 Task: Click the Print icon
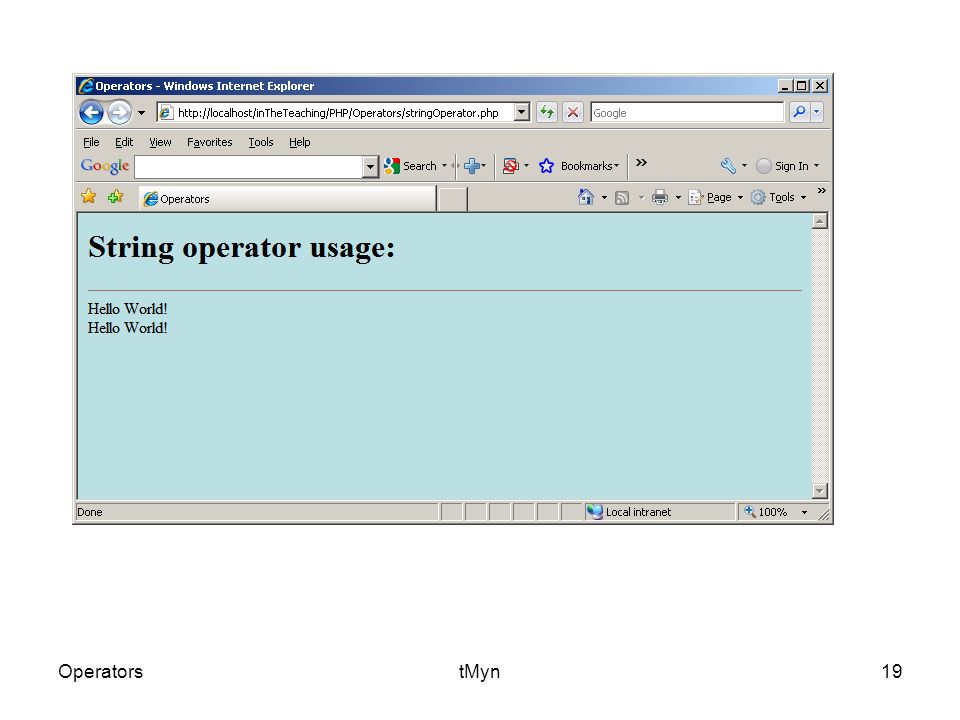[x=659, y=197]
